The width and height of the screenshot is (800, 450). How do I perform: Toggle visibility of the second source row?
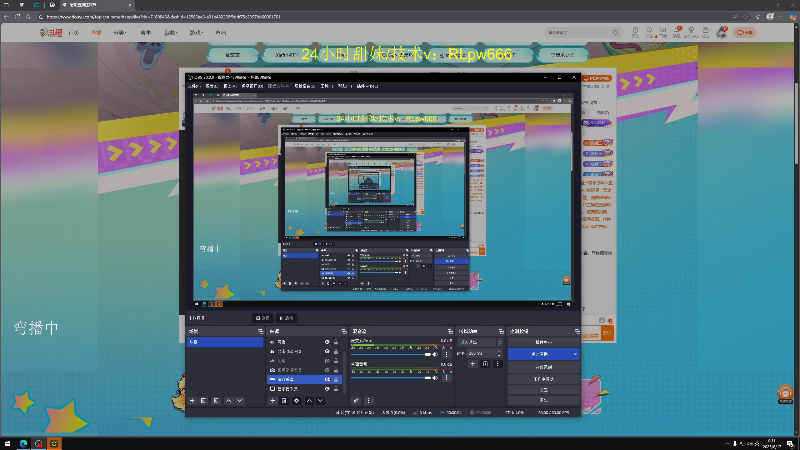point(327,352)
